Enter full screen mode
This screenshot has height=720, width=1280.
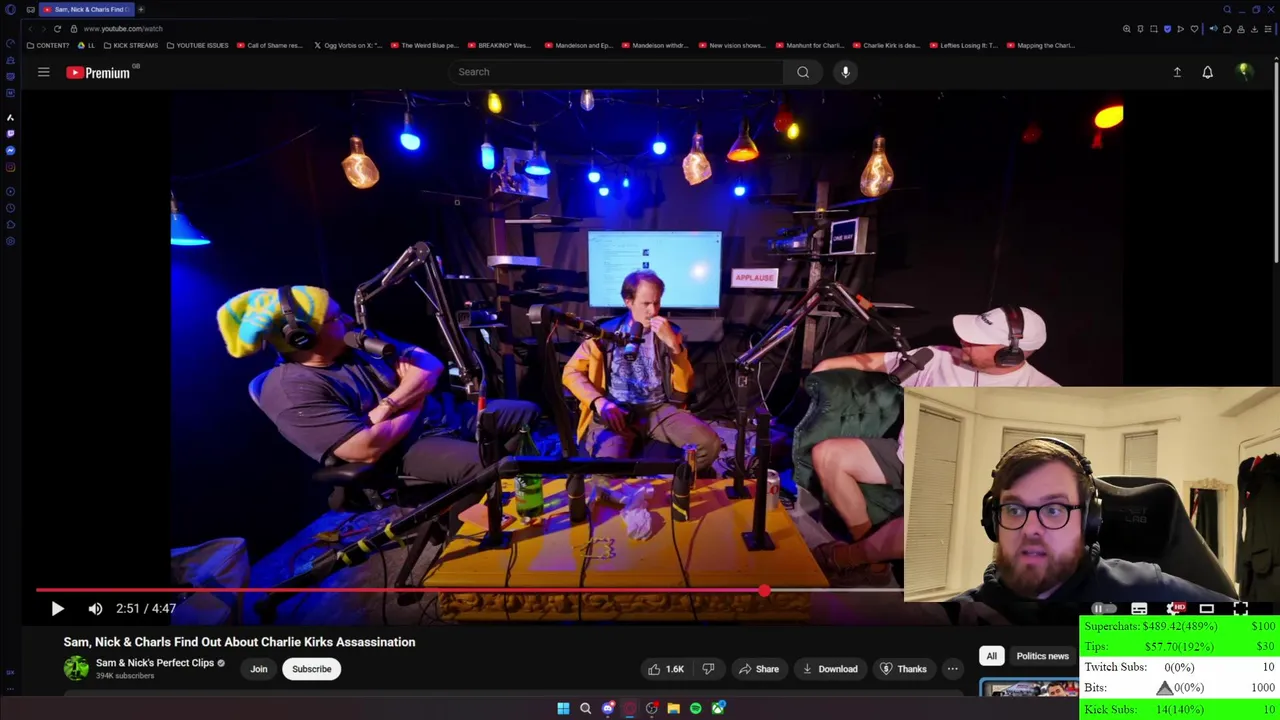pos(1241,608)
